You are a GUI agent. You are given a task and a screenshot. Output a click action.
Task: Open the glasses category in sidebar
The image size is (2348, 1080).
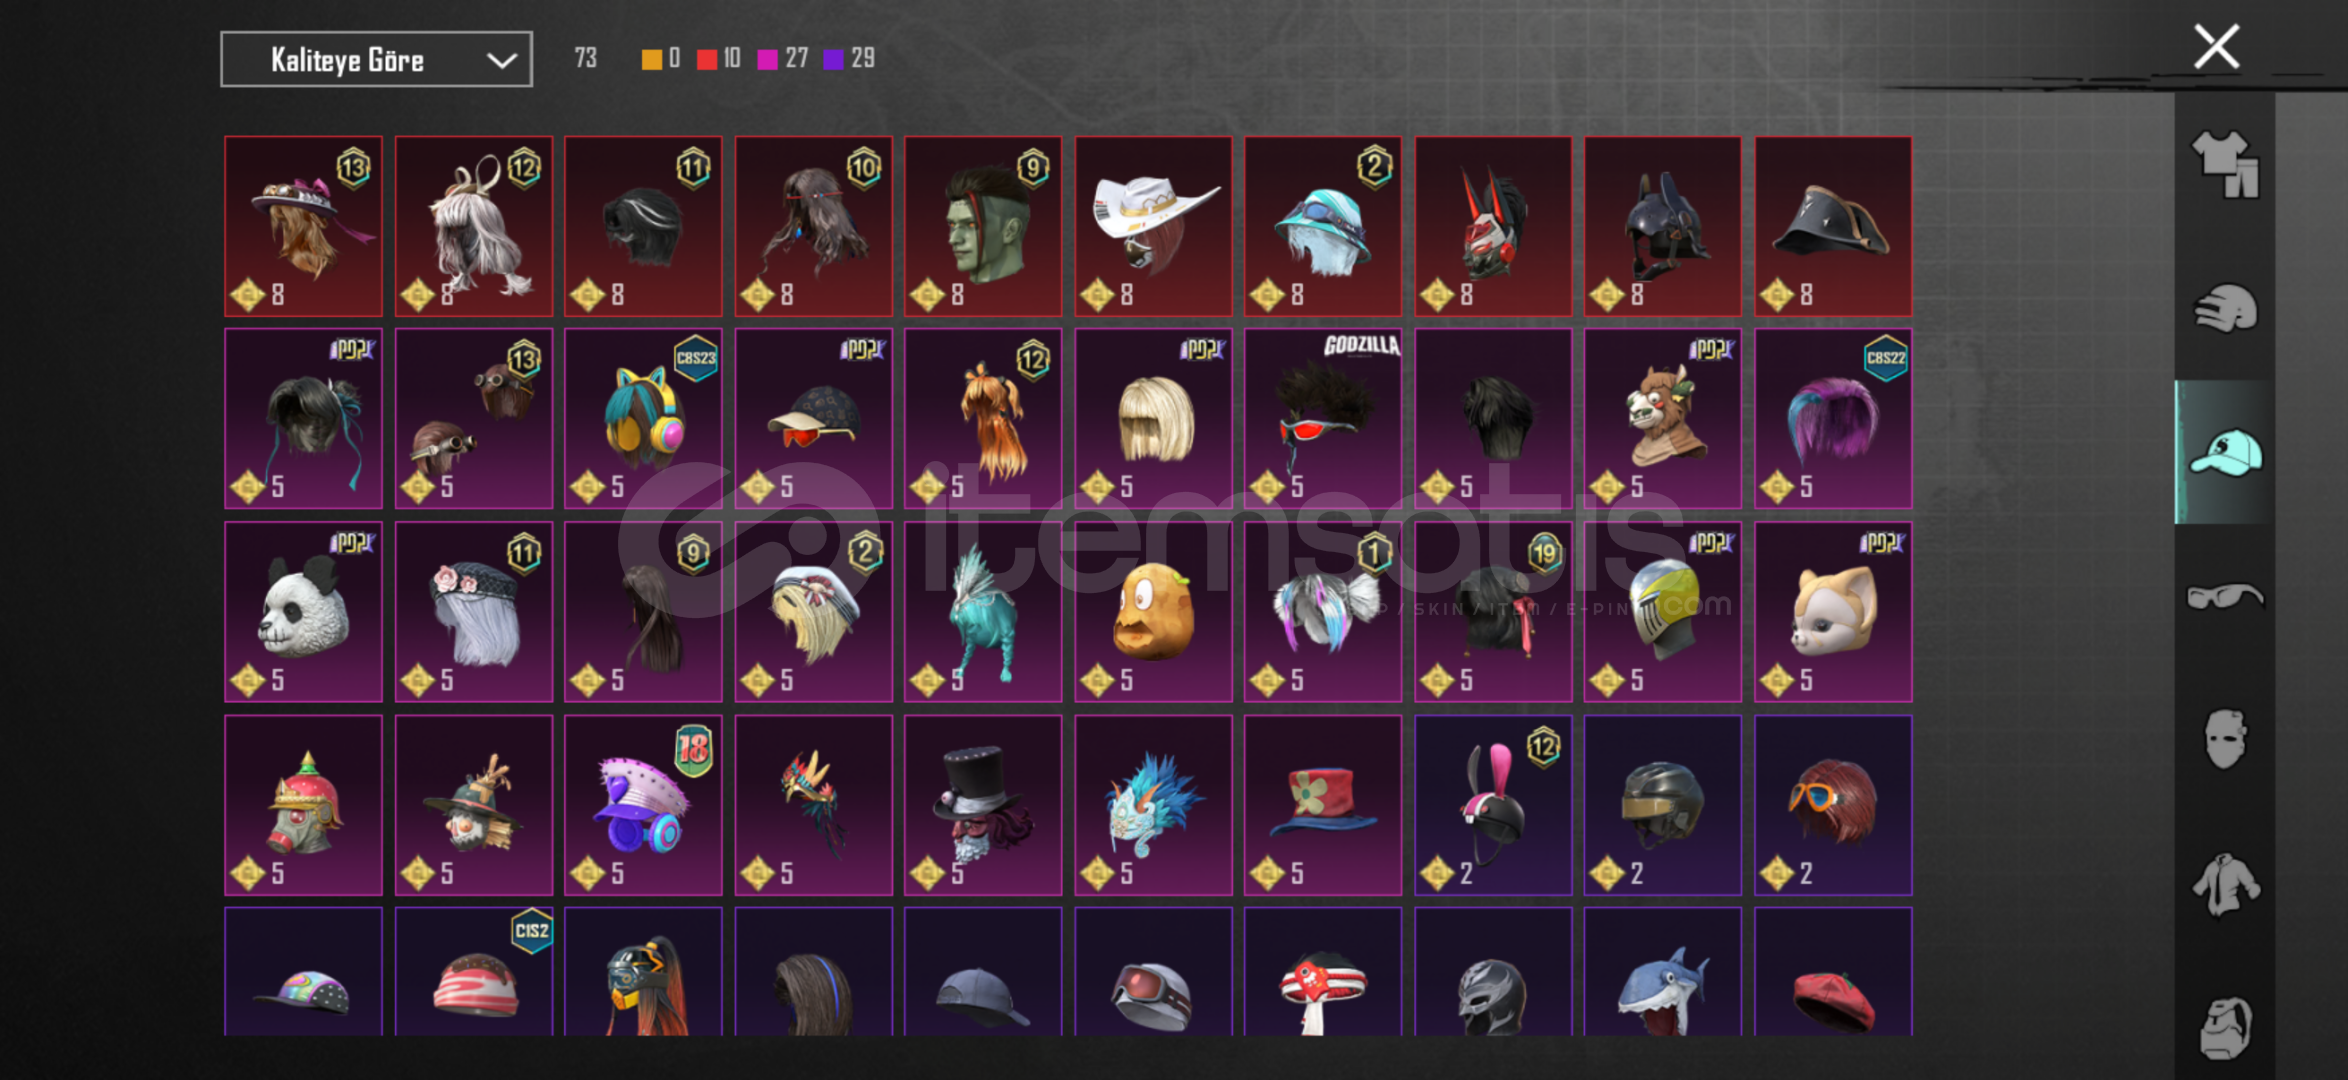[x=2225, y=596]
